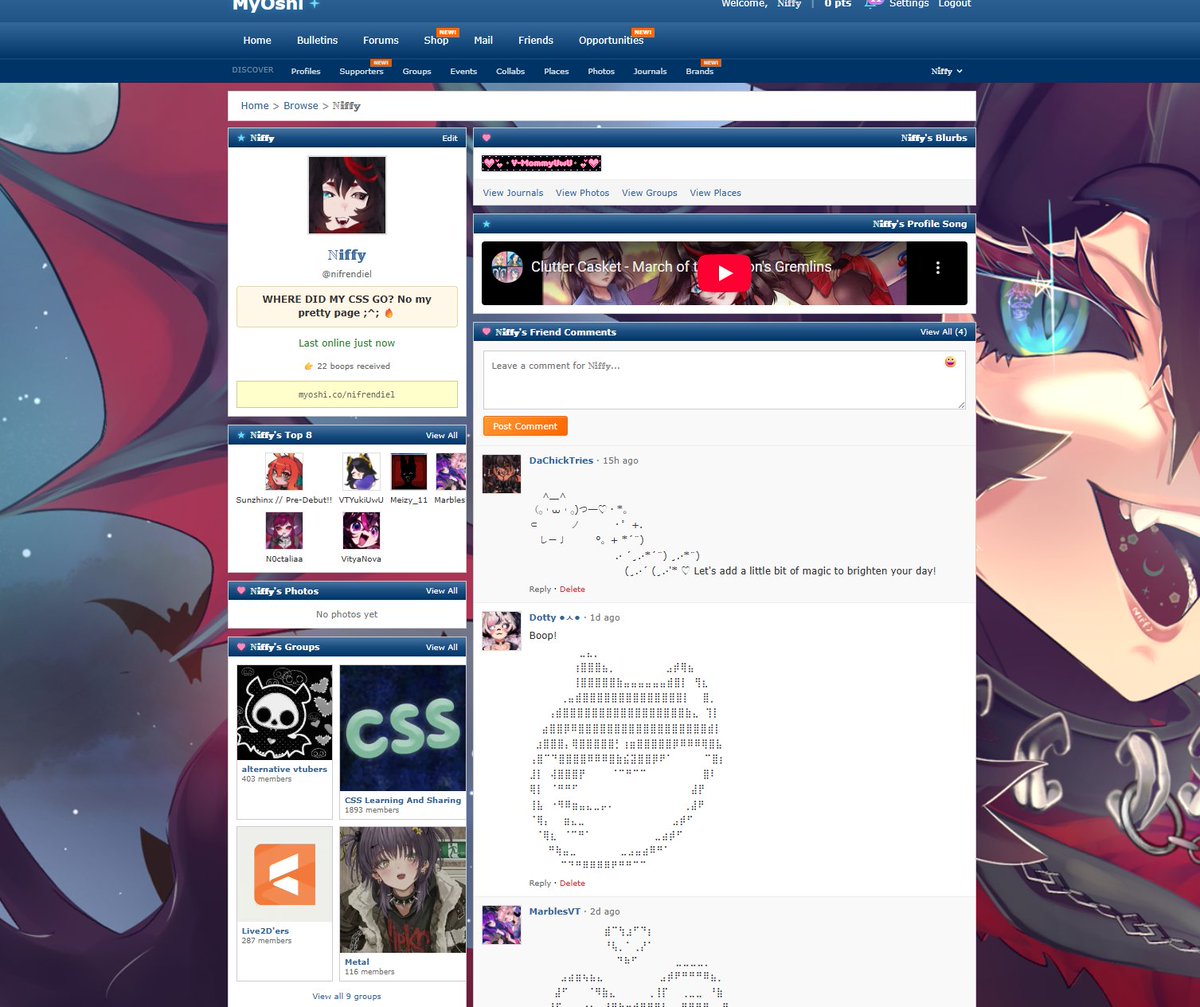Viewport: 1200px width, 1007px height.
Task: Click the myoshi.co/nifrendiel URL box
Action: click(x=347, y=394)
